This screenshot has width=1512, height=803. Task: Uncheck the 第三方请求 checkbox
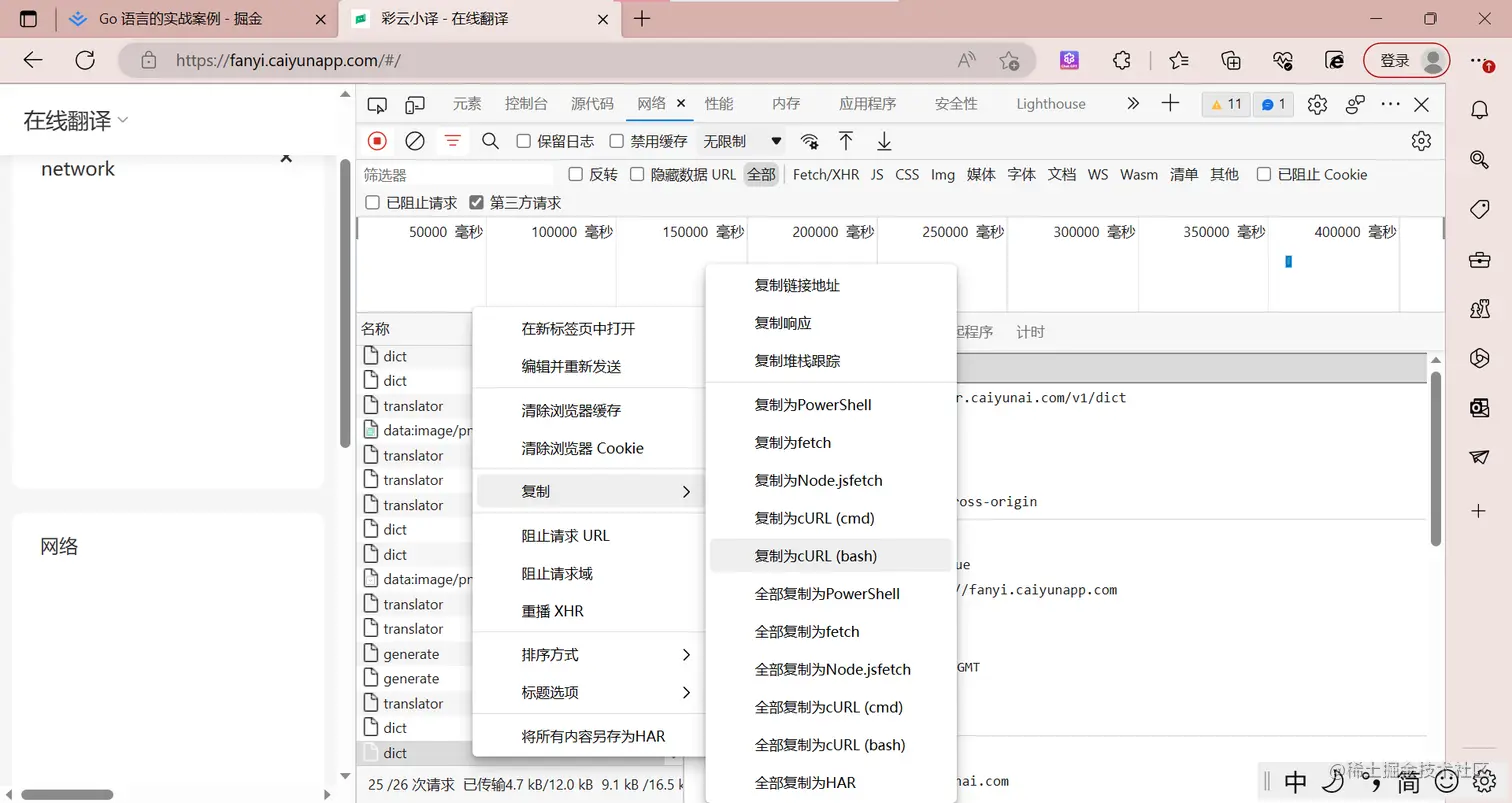tap(476, 203)
